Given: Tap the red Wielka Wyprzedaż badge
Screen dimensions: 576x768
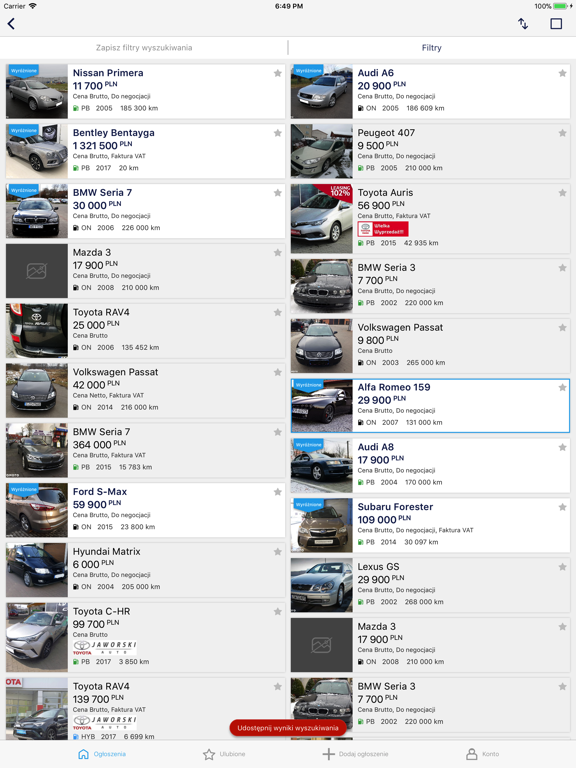Looking at the screenshot, I should click(383, 229).
